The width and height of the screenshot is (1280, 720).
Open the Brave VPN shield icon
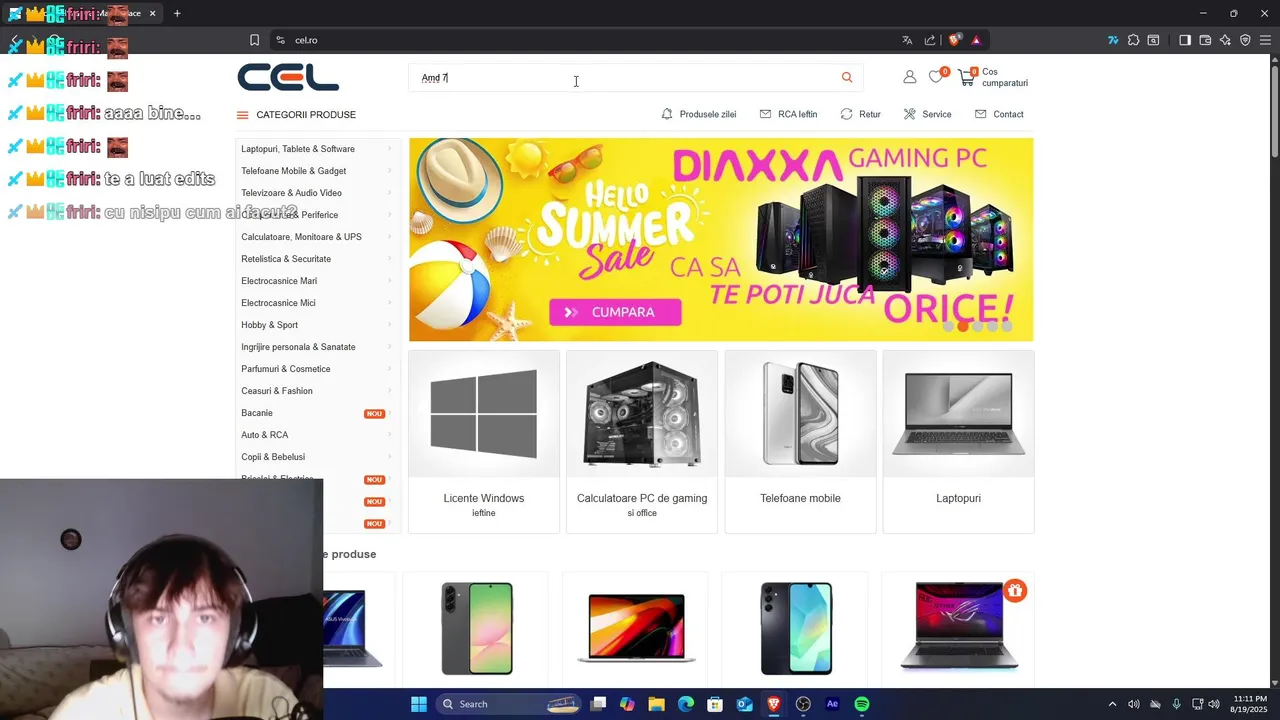(x=1245, y=40)
